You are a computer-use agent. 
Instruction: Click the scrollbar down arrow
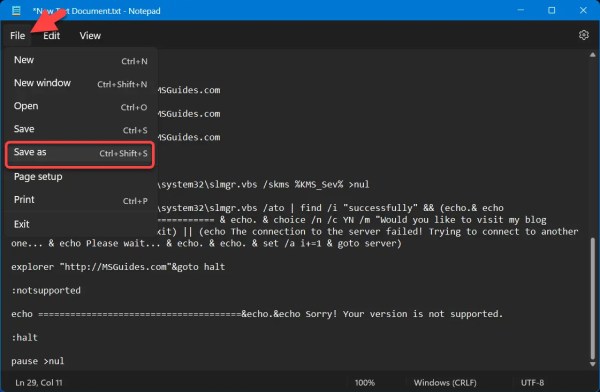tap(592, 364)
